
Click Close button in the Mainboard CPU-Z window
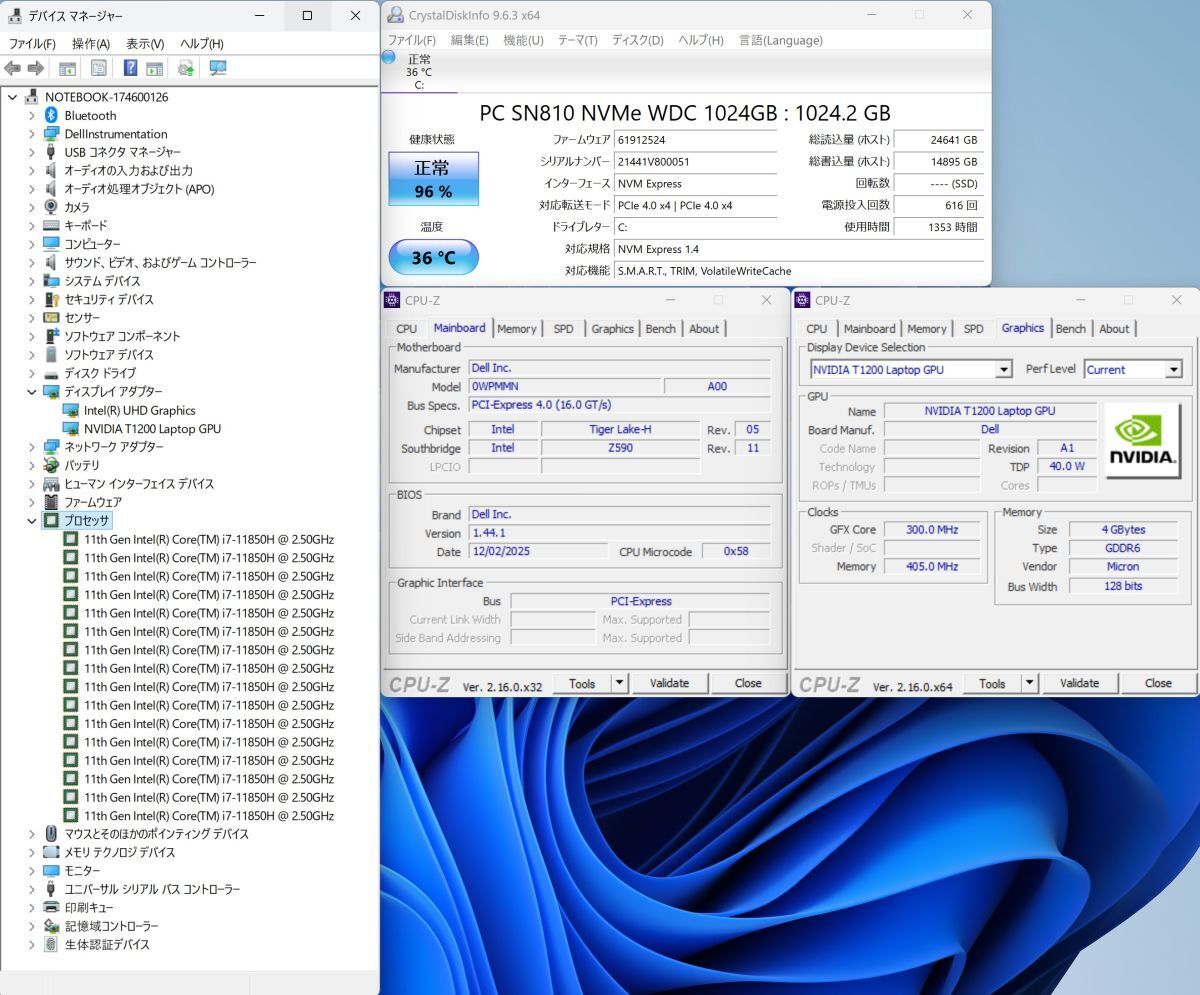[748, 683]
